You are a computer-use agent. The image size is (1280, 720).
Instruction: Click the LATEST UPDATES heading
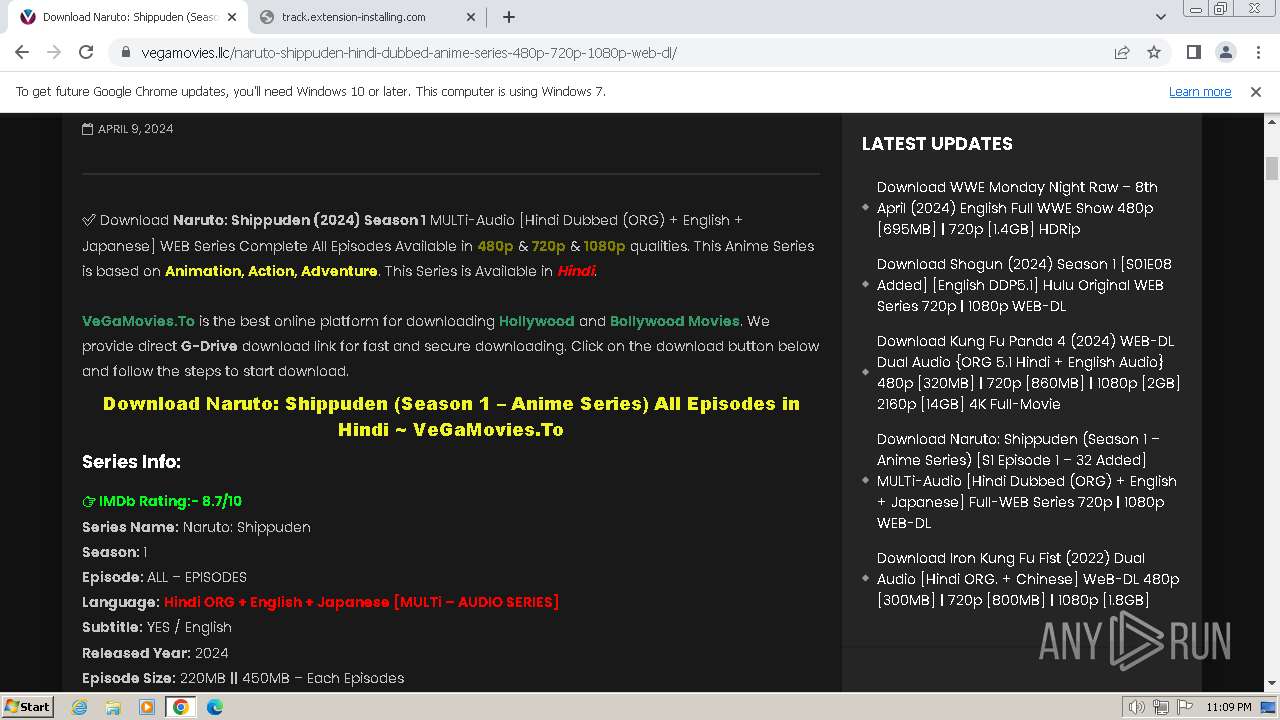(937, 144)
